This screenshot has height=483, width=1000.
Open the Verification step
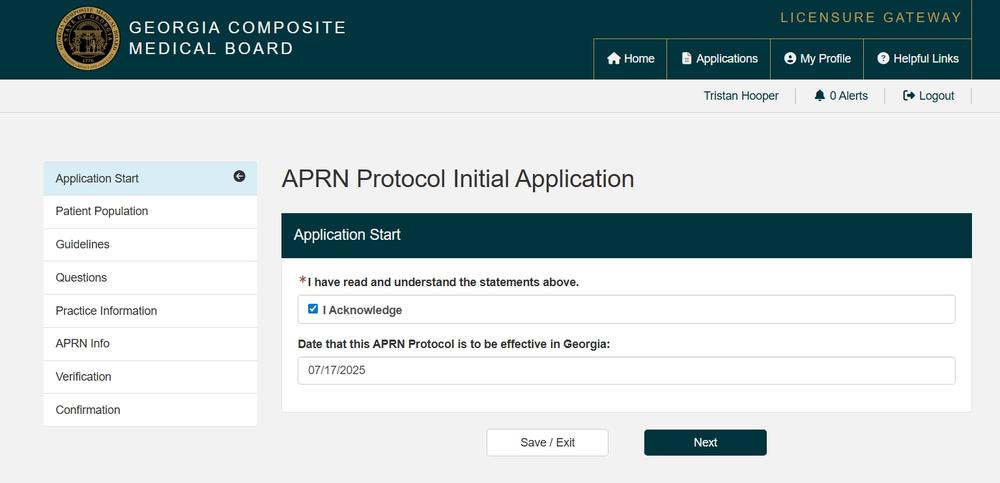(x=151, y=376)
